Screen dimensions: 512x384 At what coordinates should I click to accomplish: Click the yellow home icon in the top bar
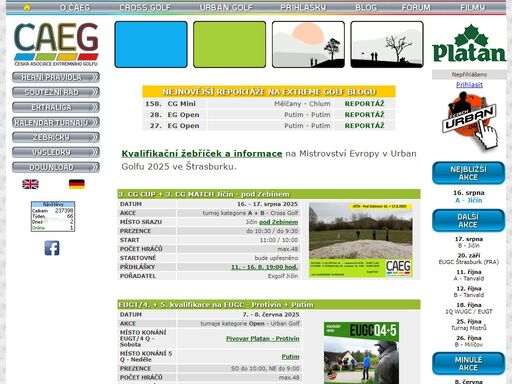pyautogui.click(x=27, y=7)
